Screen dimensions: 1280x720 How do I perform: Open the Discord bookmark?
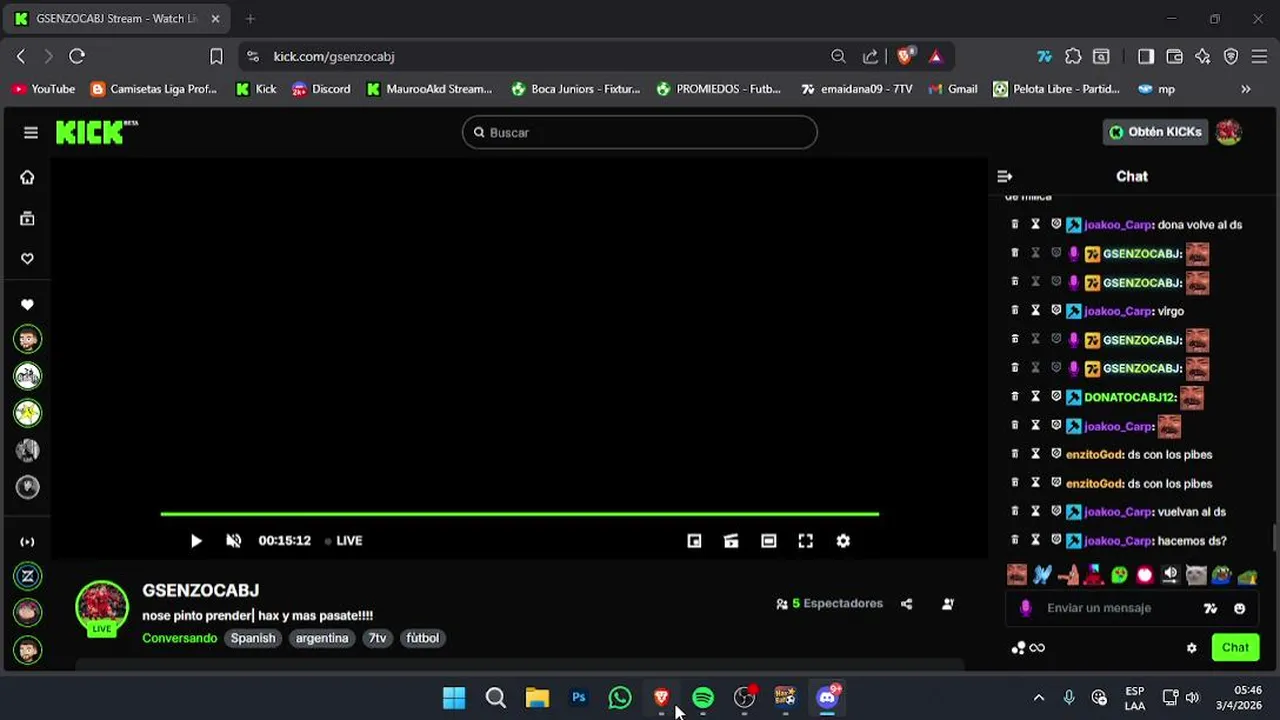coord(320,89)
